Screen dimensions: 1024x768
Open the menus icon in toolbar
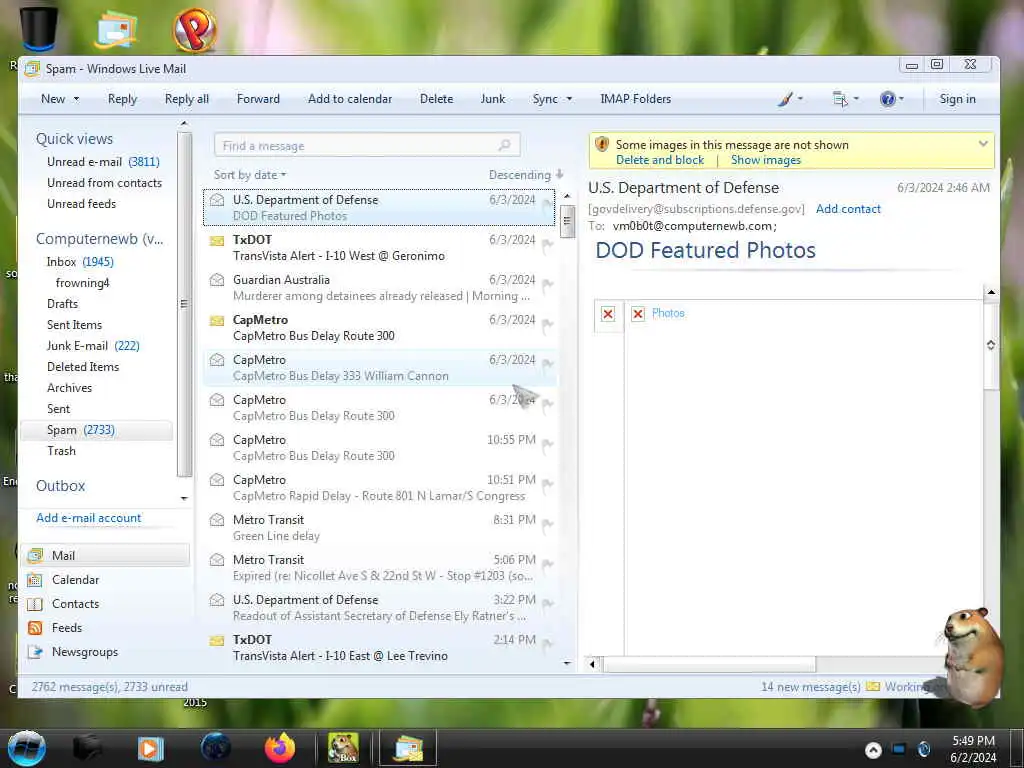click(840, 99)
